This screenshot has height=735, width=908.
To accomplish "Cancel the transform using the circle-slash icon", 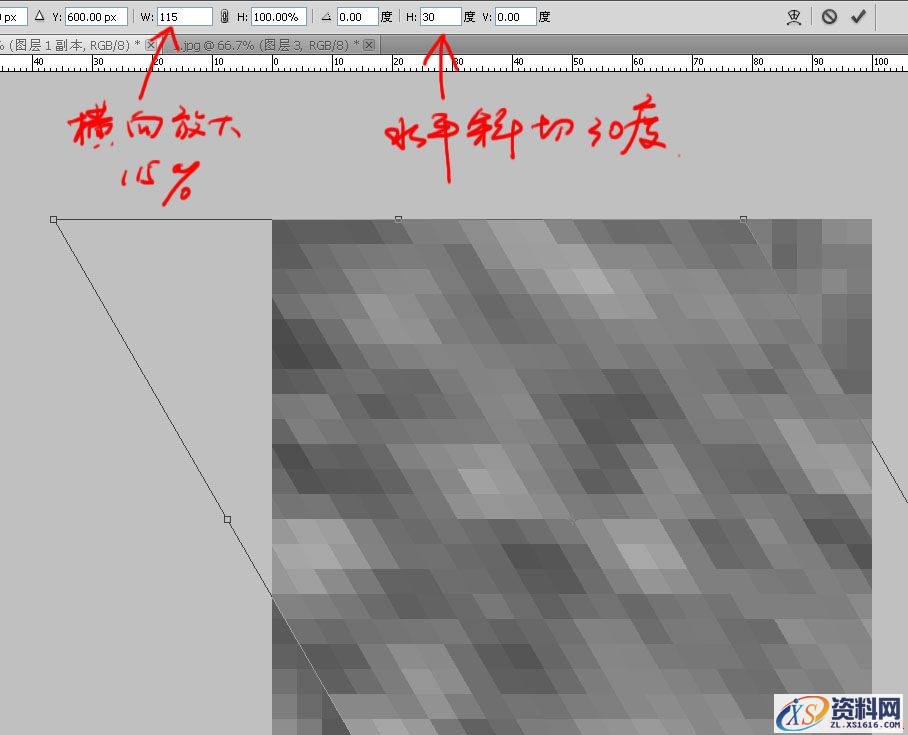I will 829,17.
